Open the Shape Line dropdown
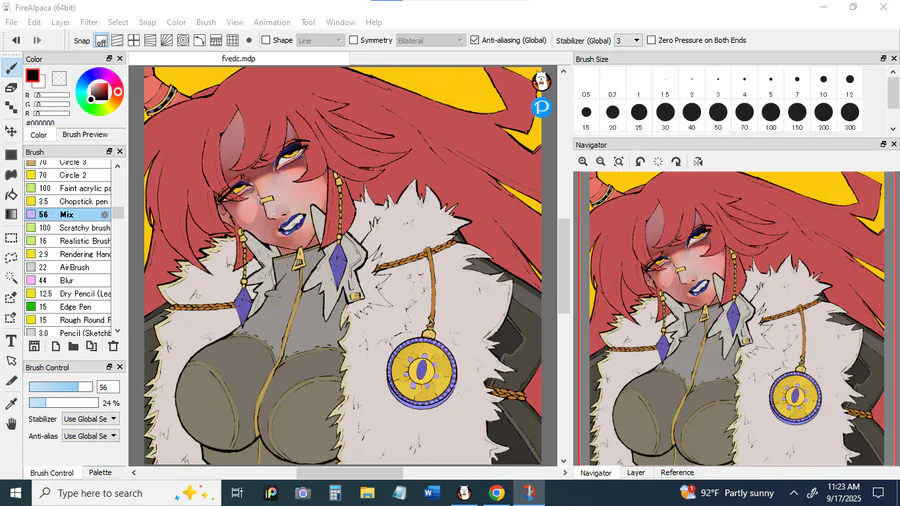 click(320, 40)
